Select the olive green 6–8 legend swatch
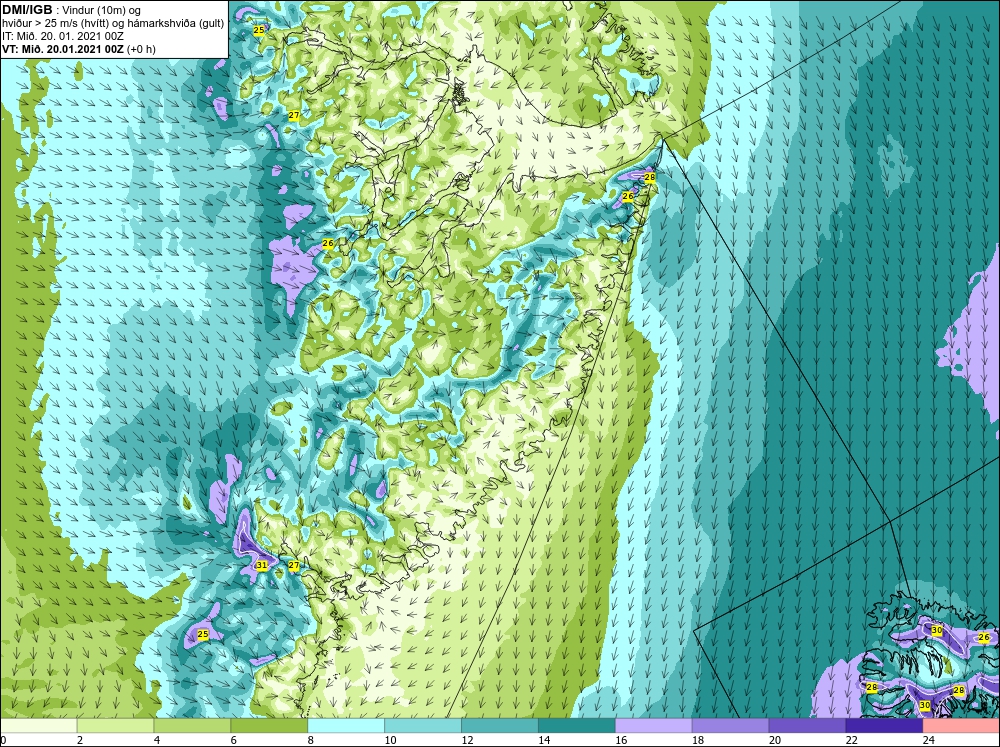 pos(269,725)
